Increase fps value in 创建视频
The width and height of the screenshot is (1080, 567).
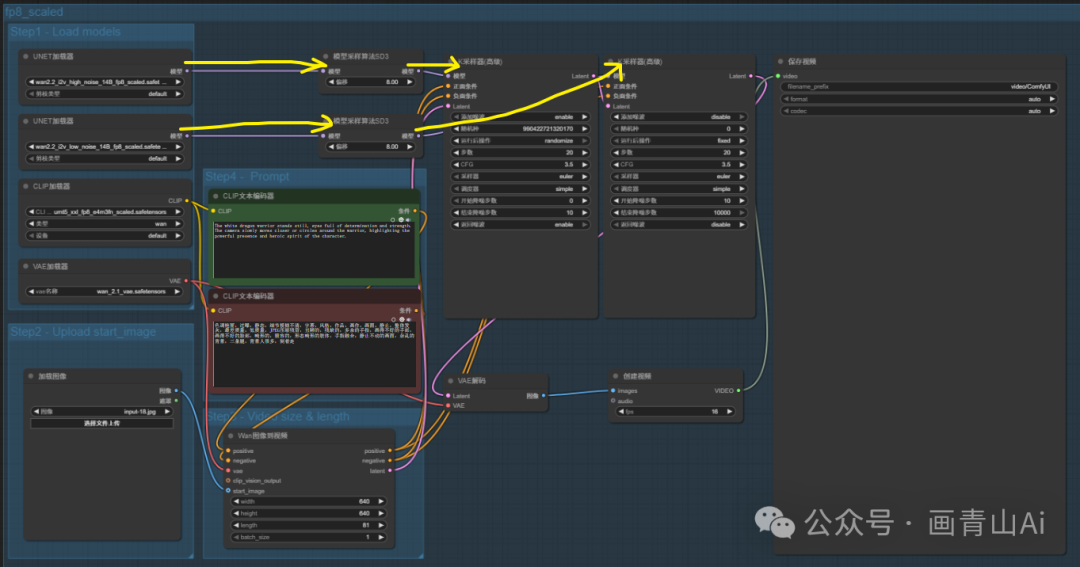[x=729, y=411]
